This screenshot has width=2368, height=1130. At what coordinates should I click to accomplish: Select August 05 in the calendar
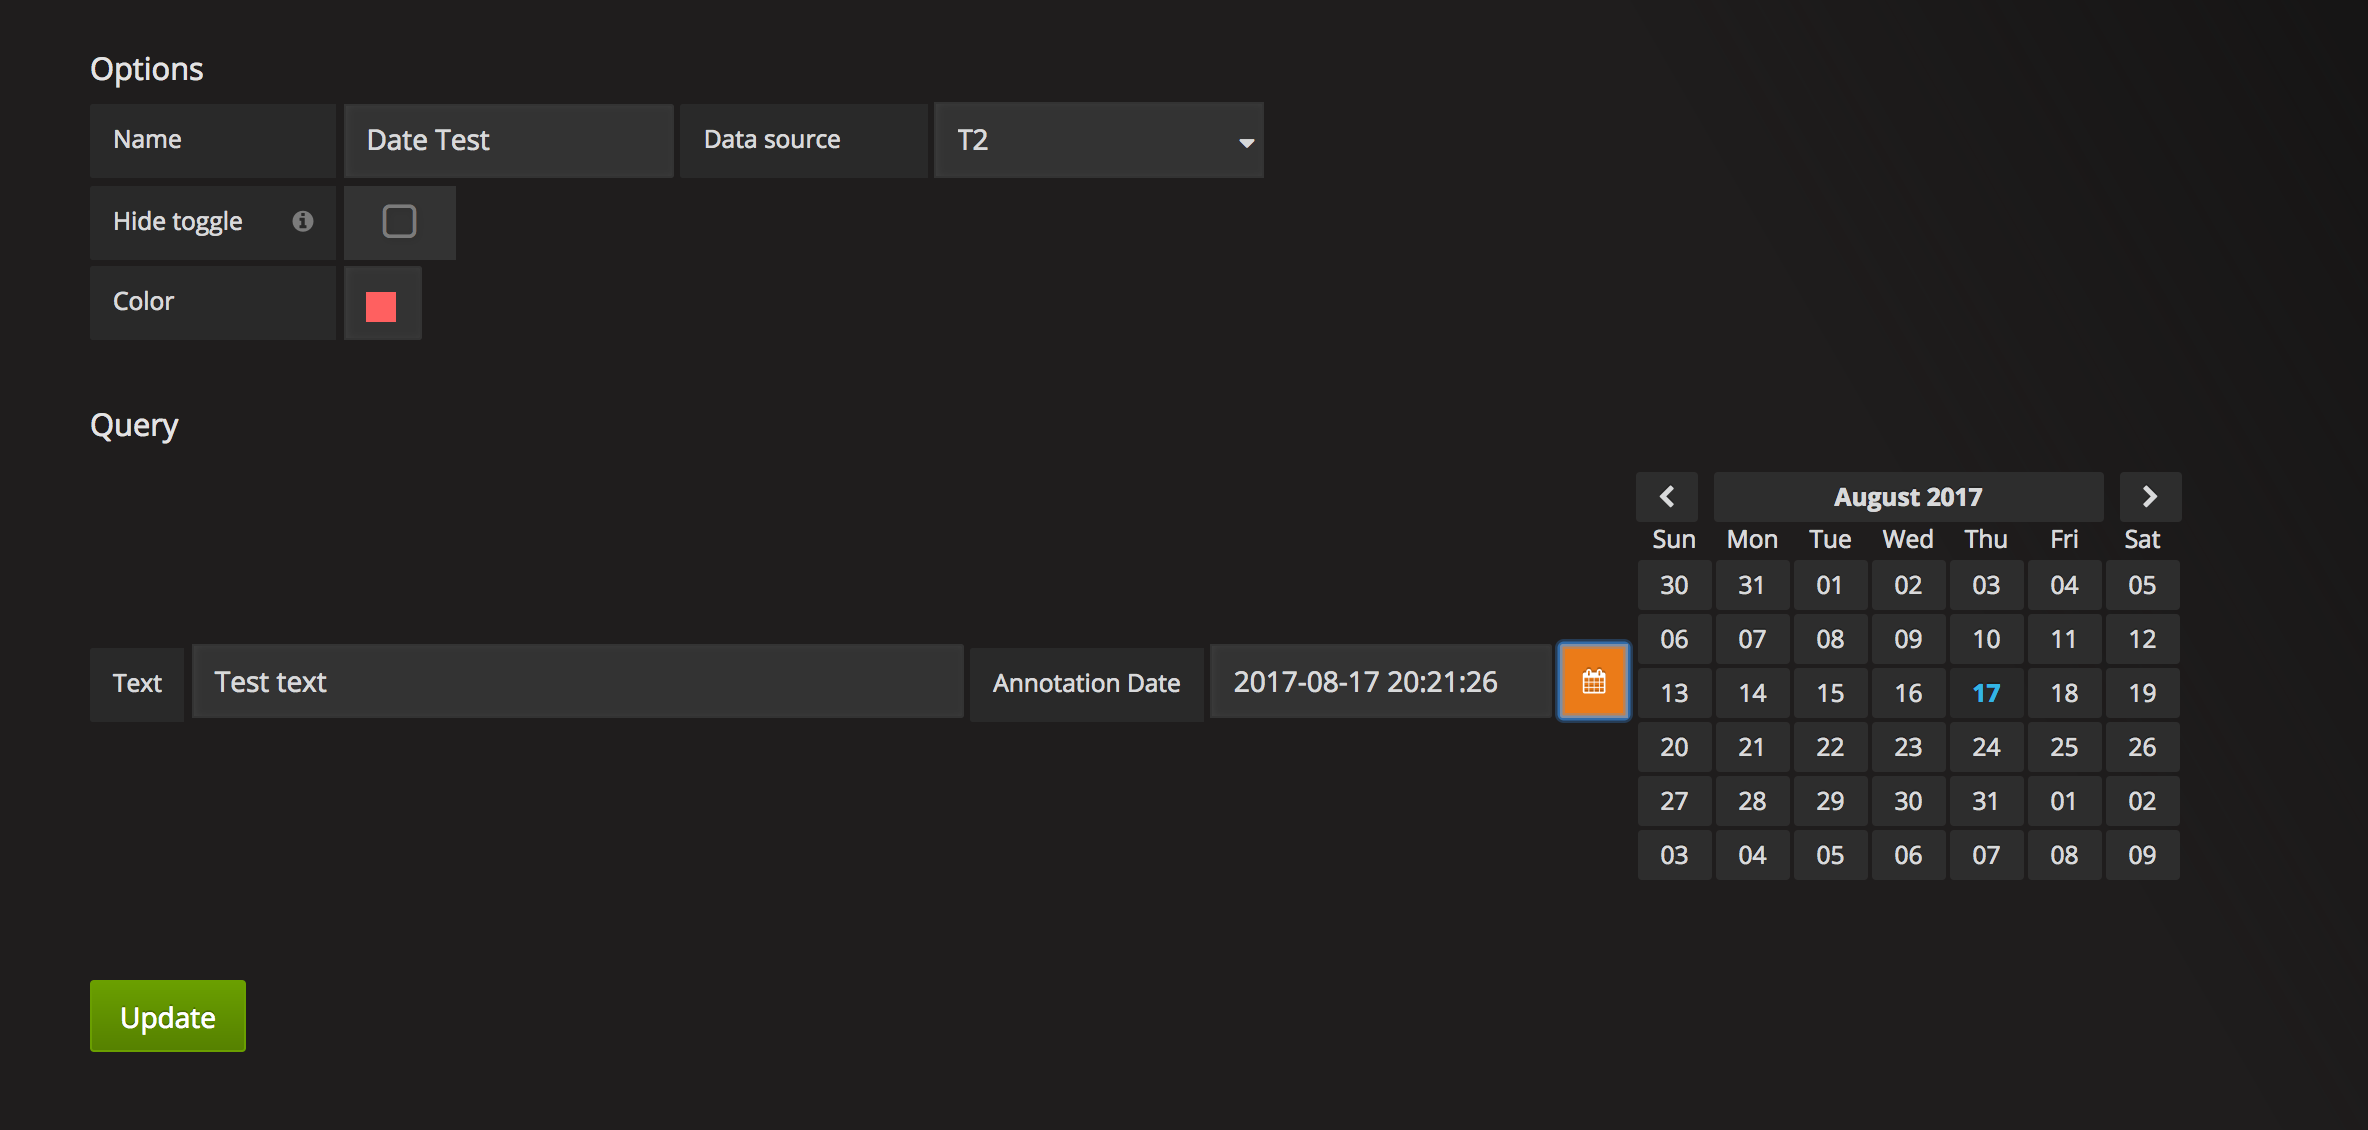[x=2142, y=585]
